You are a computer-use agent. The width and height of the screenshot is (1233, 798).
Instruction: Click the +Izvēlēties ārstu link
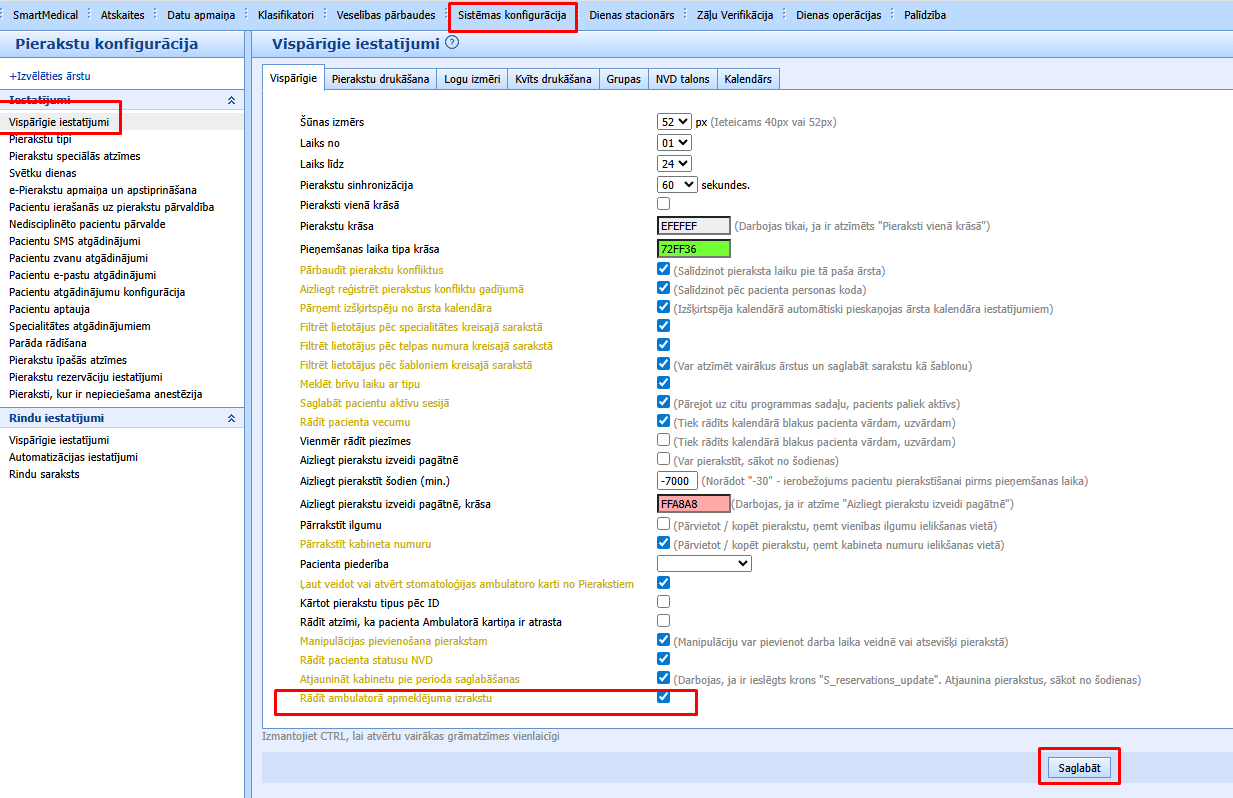(50, 76)
